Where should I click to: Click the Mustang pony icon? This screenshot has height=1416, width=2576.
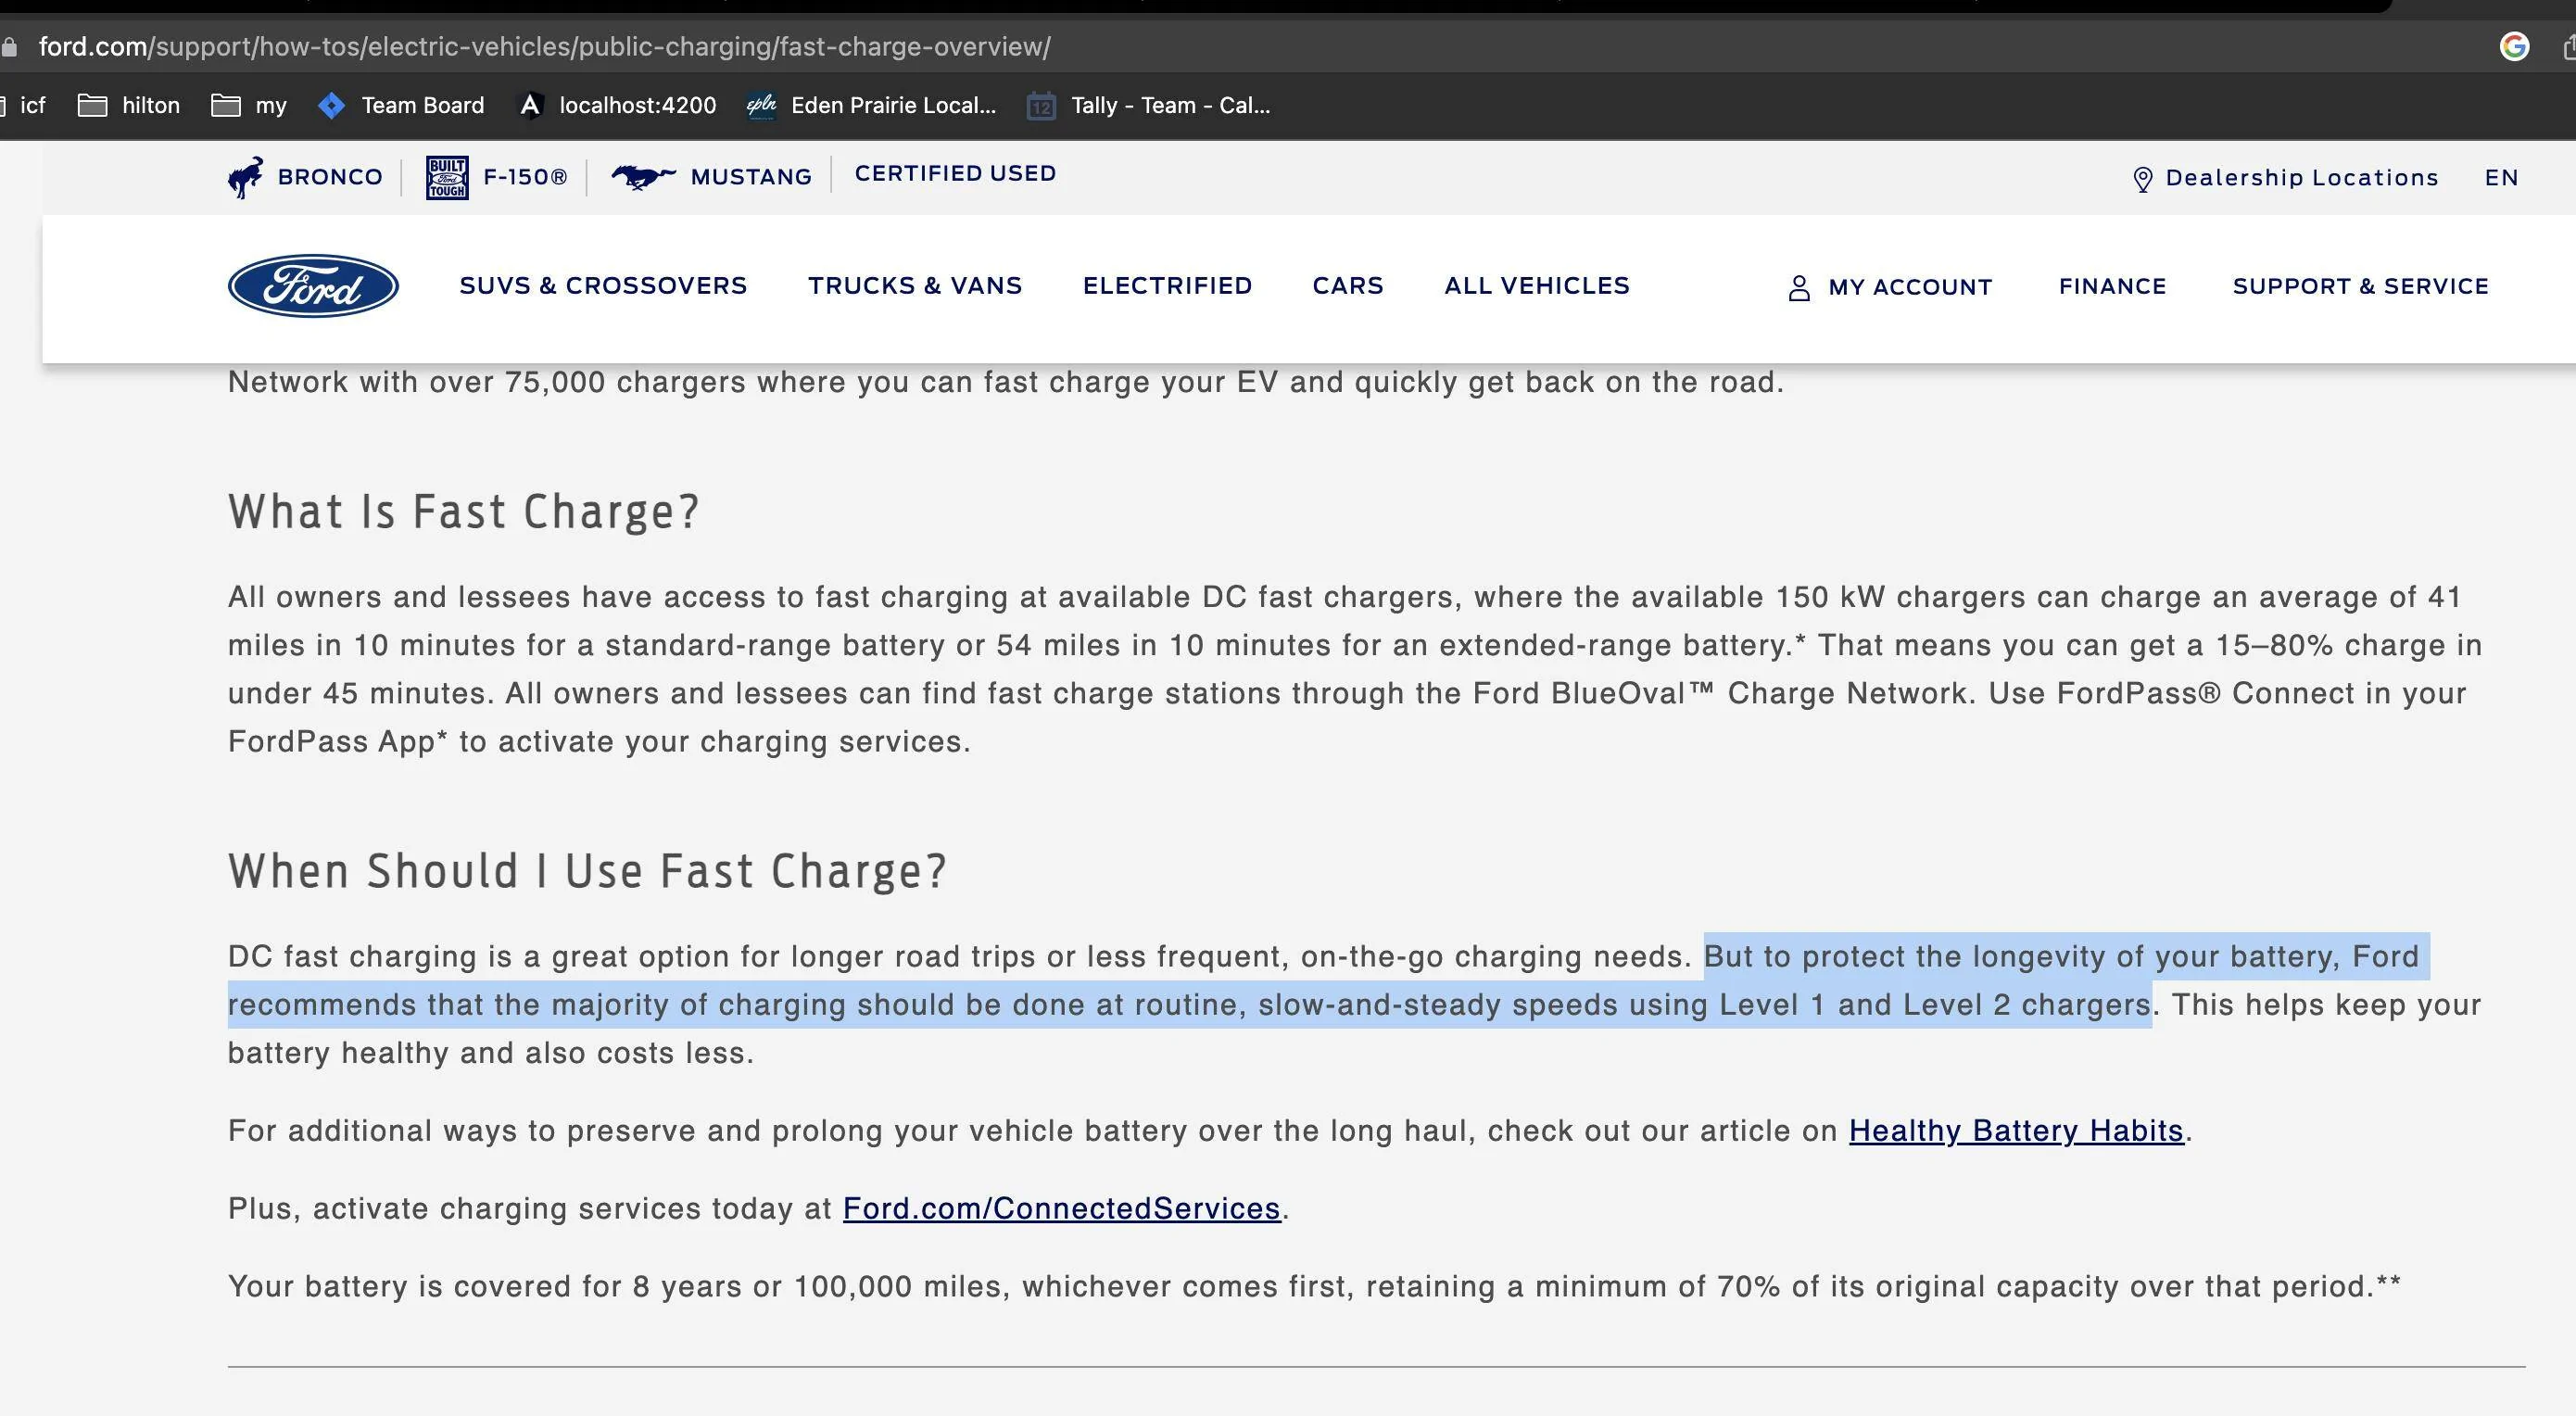pyautogui.click(x=643, y=177)
